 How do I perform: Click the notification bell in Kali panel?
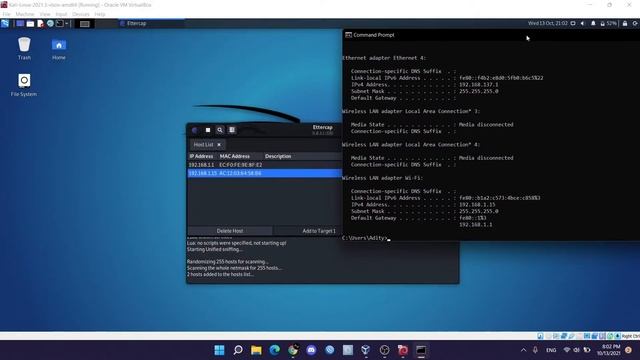click(593, 24)
